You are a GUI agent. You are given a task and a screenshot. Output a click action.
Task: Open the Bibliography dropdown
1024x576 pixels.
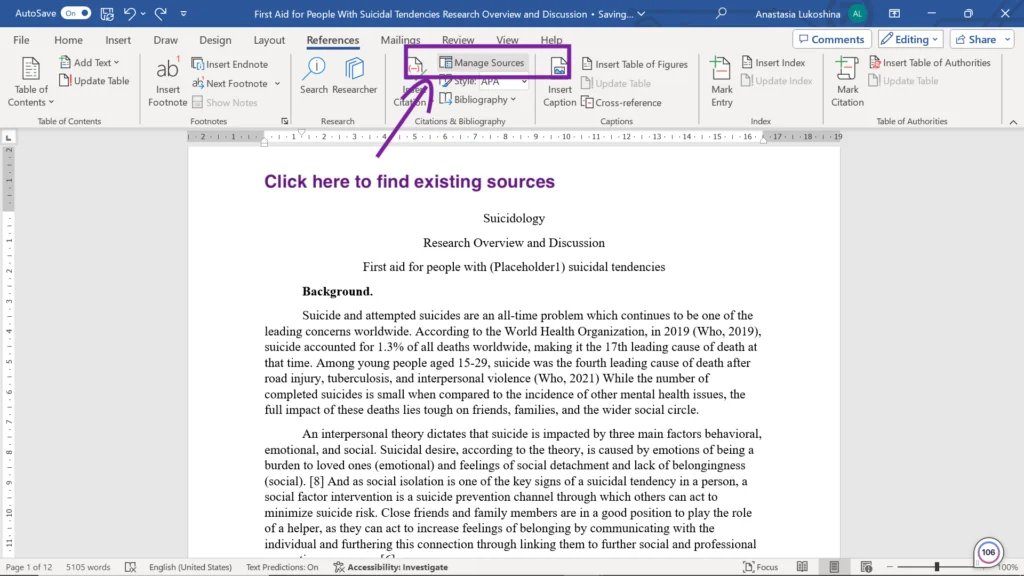(x=484, y=100)
